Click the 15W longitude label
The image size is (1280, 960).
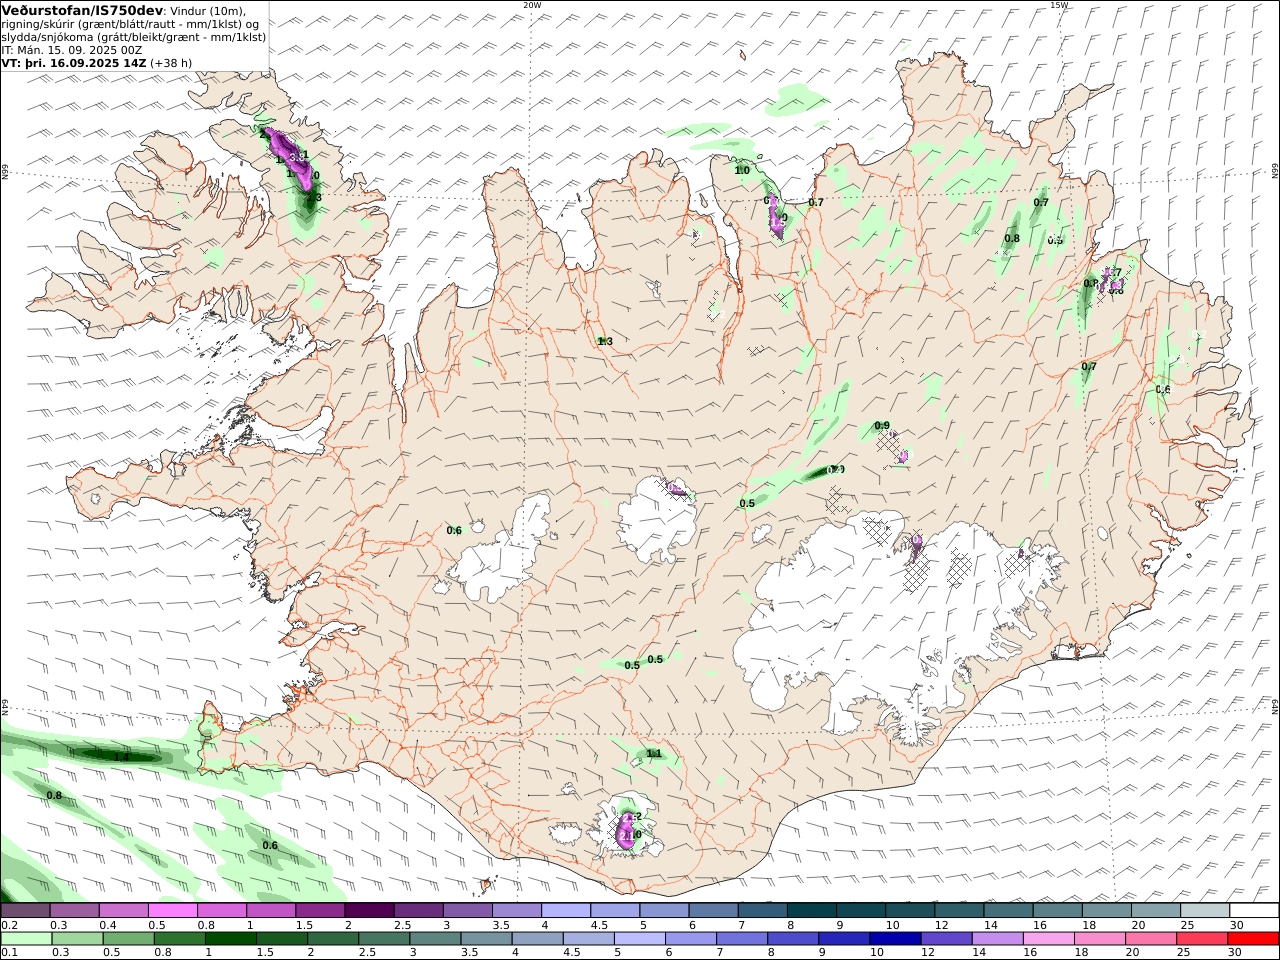click(1059, 5)
